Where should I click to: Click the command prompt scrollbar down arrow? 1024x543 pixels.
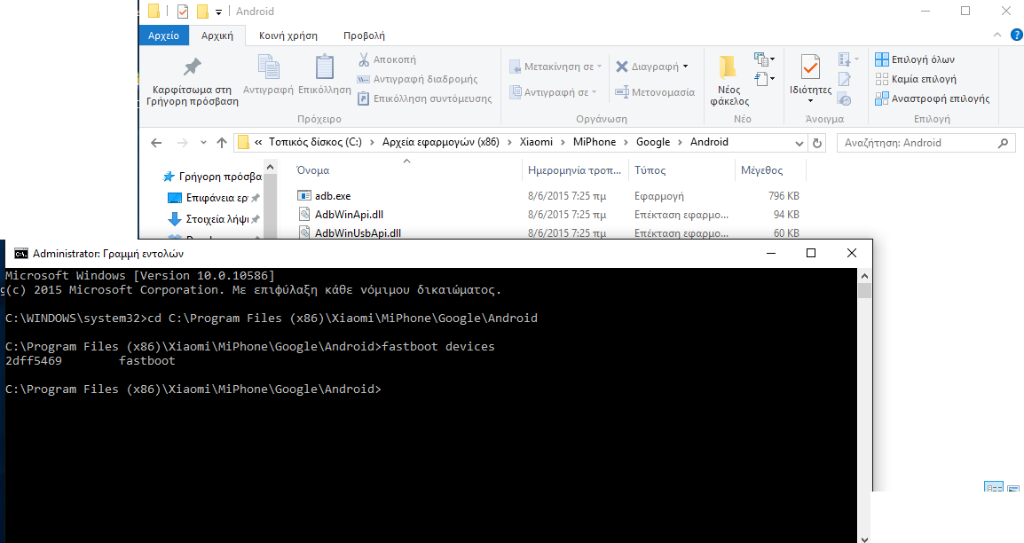point(864,538)
